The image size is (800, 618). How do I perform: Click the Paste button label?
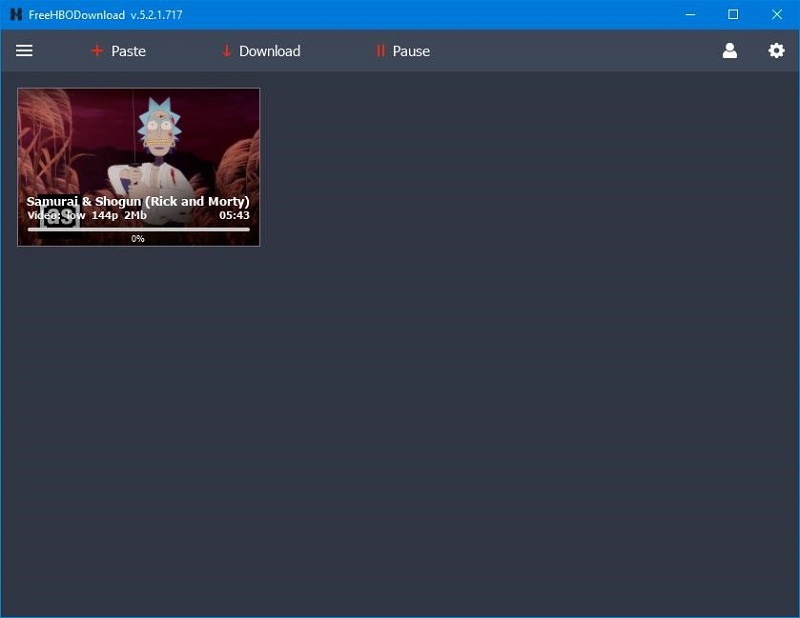coord(129,51)
